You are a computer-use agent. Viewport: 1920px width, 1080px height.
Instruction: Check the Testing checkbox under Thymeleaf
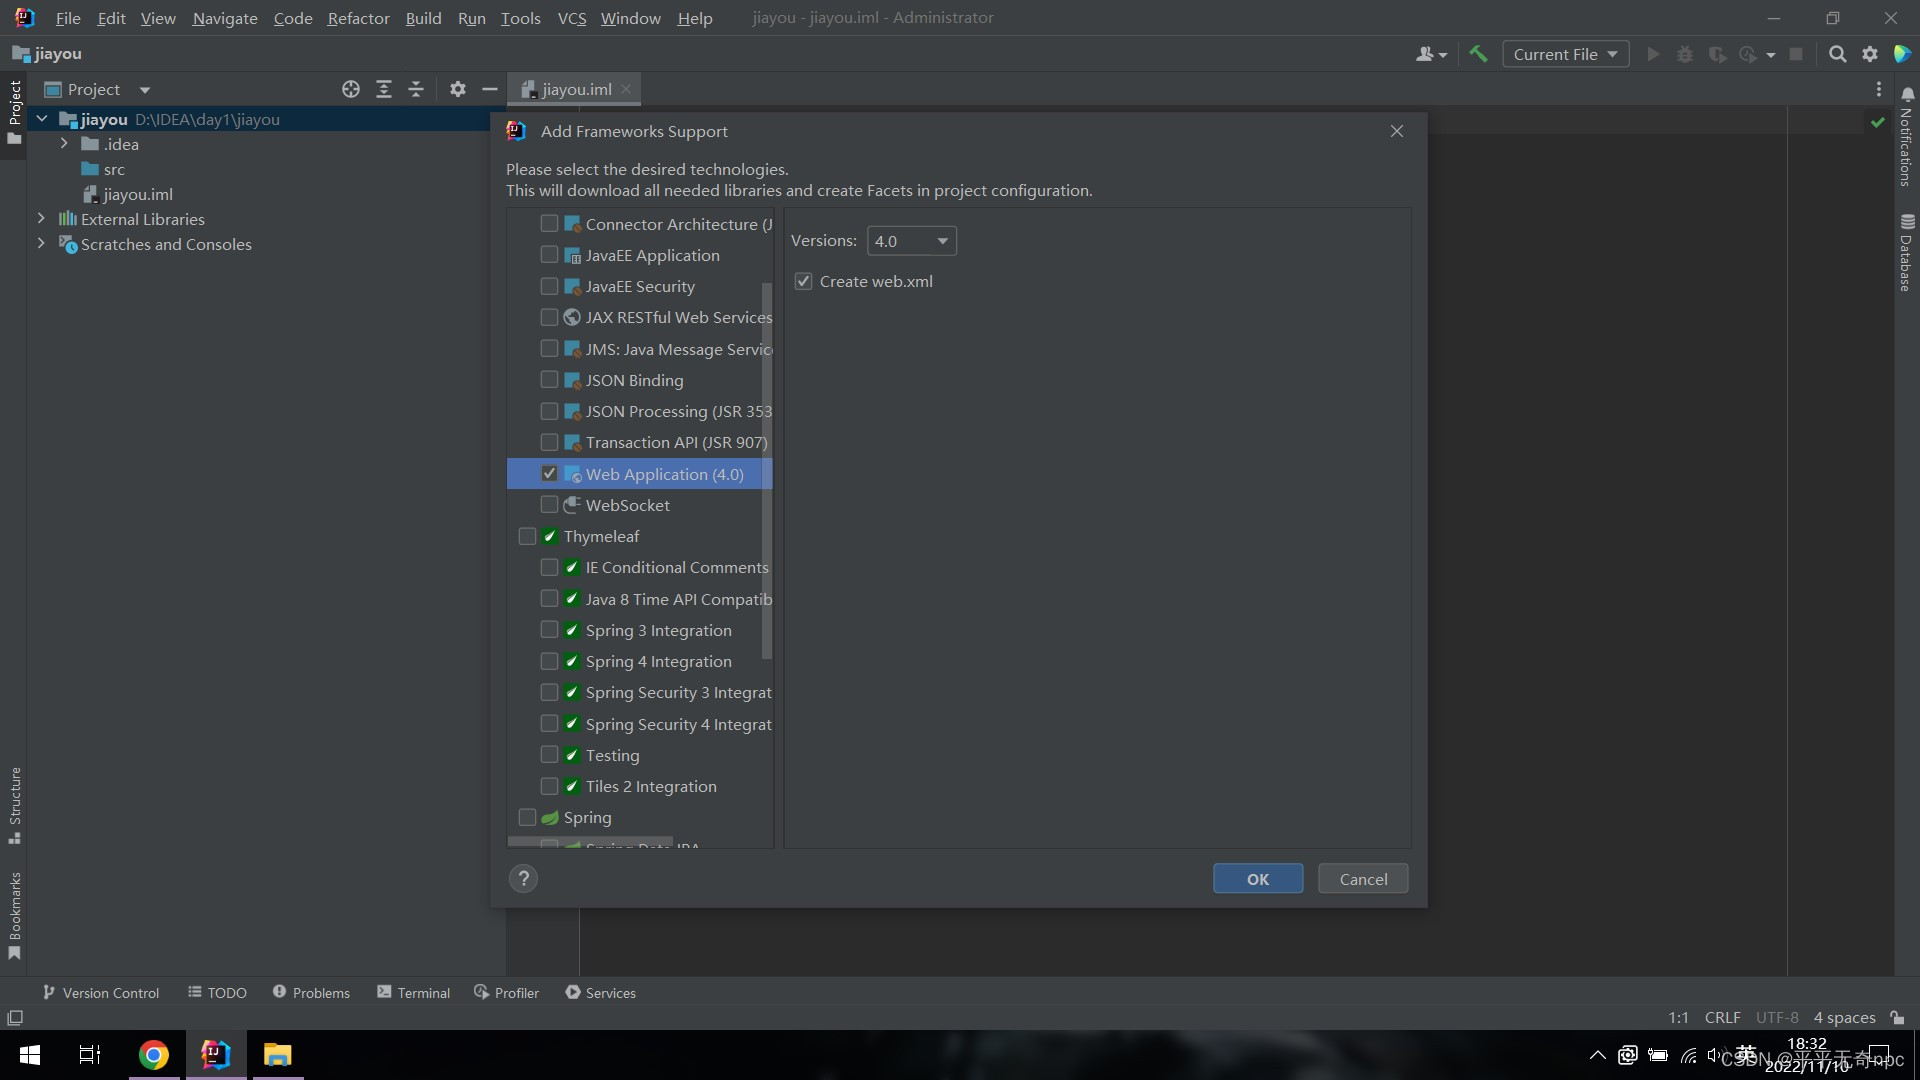pos(549,754)
